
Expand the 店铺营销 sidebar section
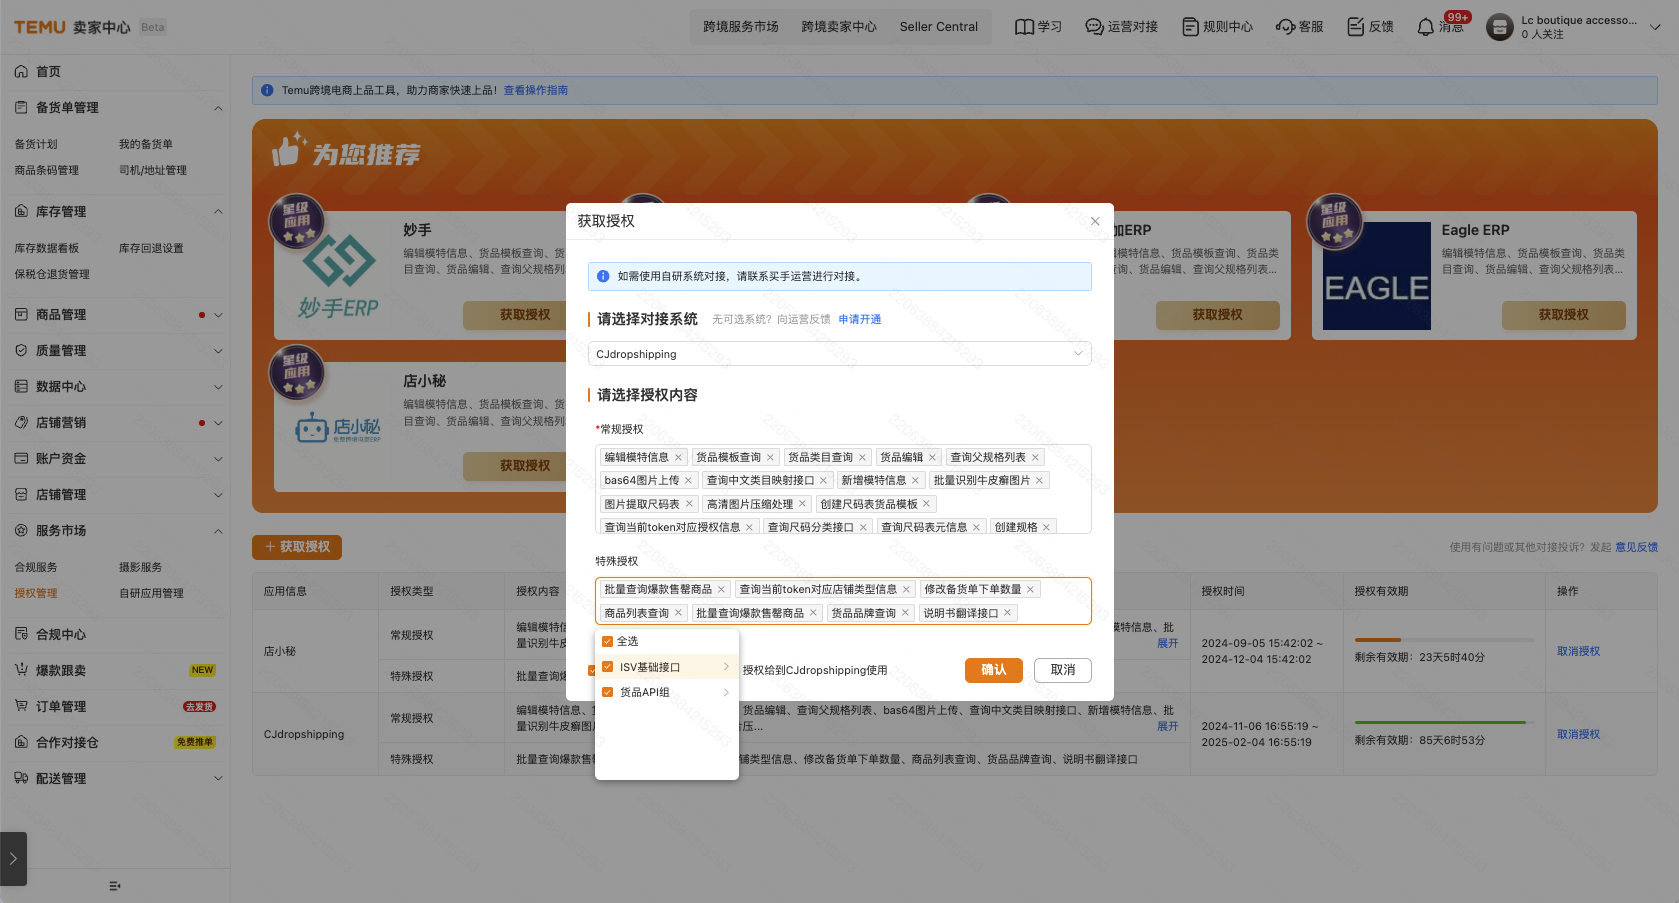(218, 423)
